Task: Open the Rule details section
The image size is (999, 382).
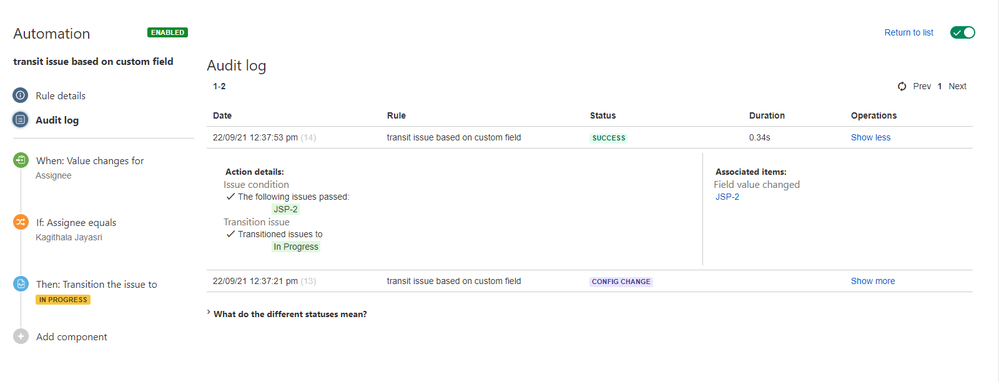Action: tap(61, 96)
